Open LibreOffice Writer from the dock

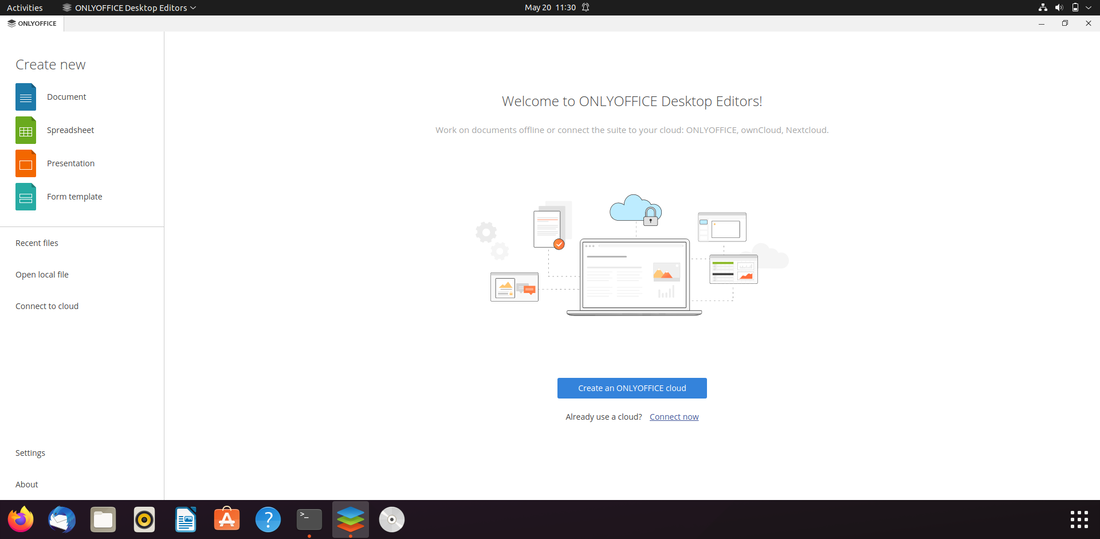(x=186, y=519)
